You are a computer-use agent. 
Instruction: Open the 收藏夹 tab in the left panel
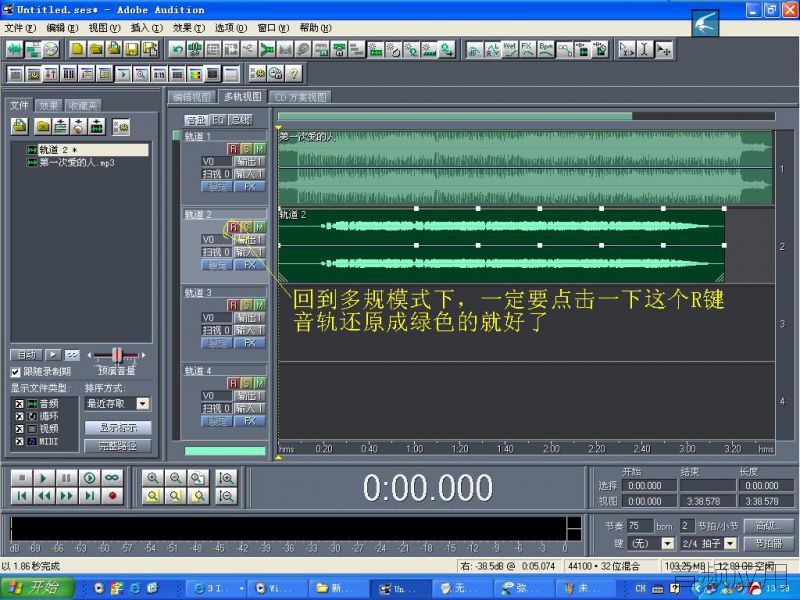click(83, 106)
